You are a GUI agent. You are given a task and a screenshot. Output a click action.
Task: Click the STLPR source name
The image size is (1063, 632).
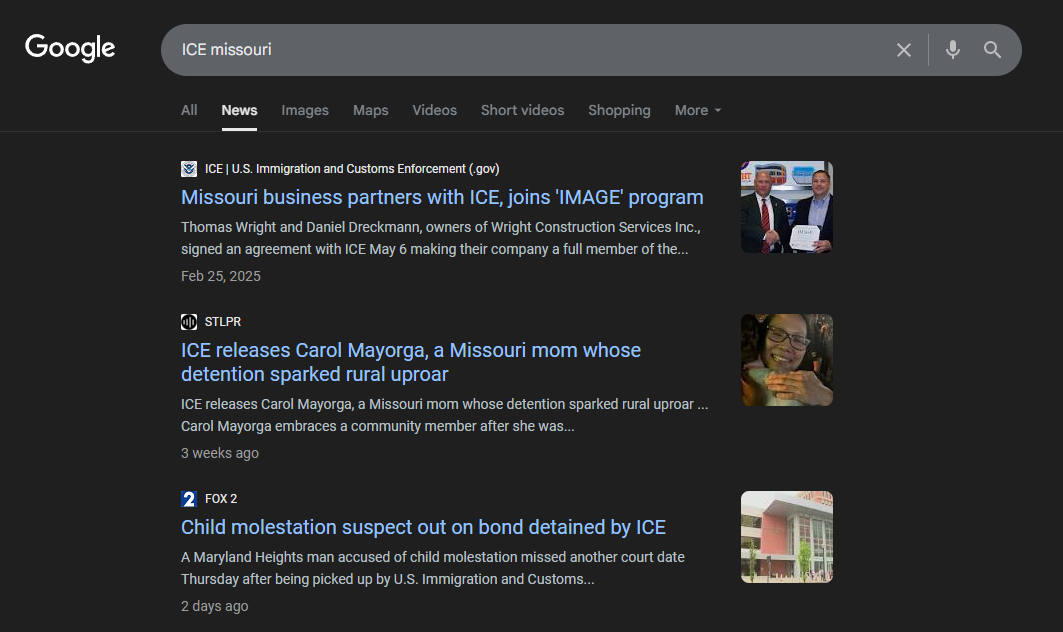coord(223,321)
